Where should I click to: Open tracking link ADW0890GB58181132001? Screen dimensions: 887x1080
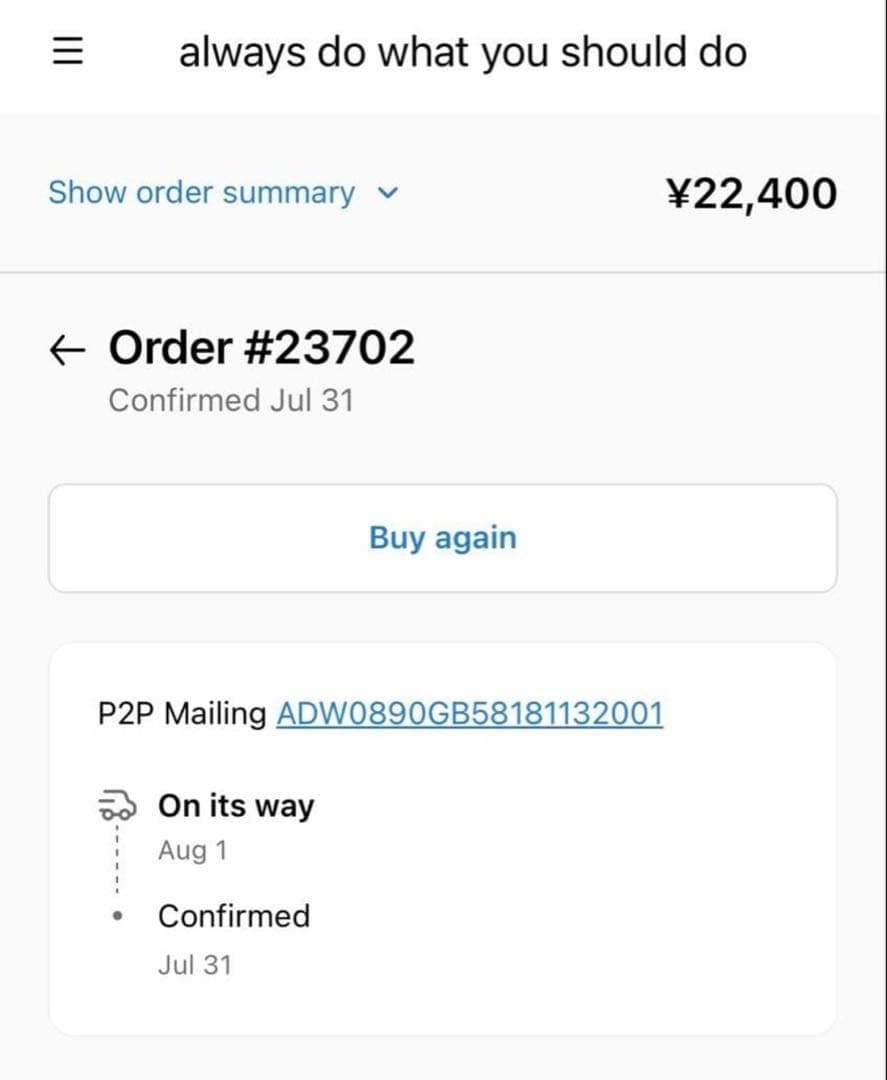[x=469, y=714]
